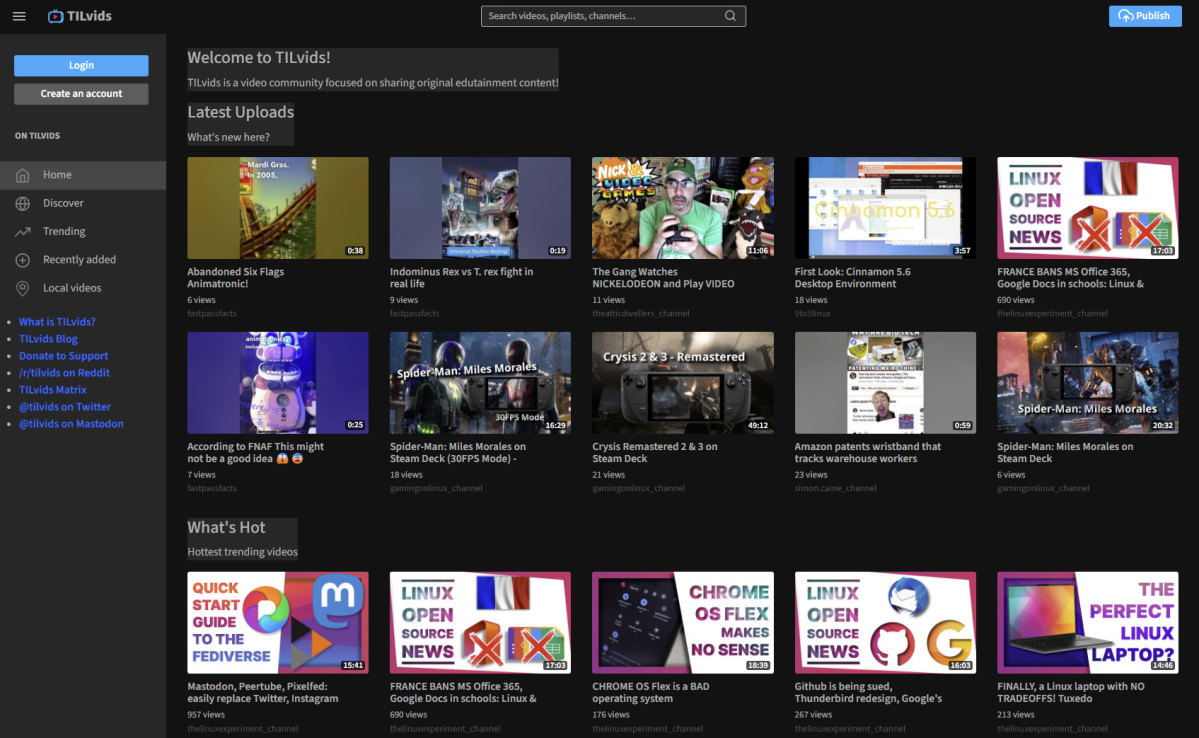This screenshot has height=738, width=1199.
Task: Click title 'CHROME OS Flex is a BAD operating system'
Action: [651, 692]
